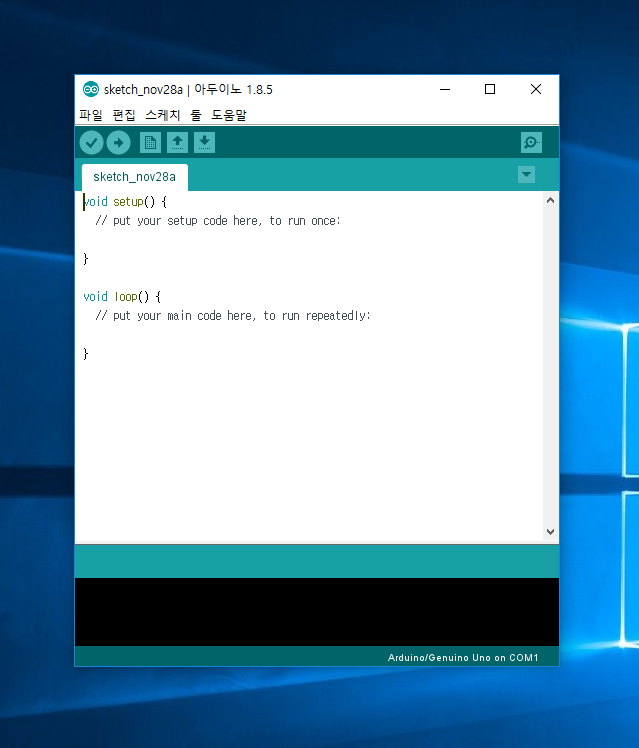Open the Serial Monitor magnifier icon
Image resolution: width=639 pixels, height=748 pixels.
531,143
